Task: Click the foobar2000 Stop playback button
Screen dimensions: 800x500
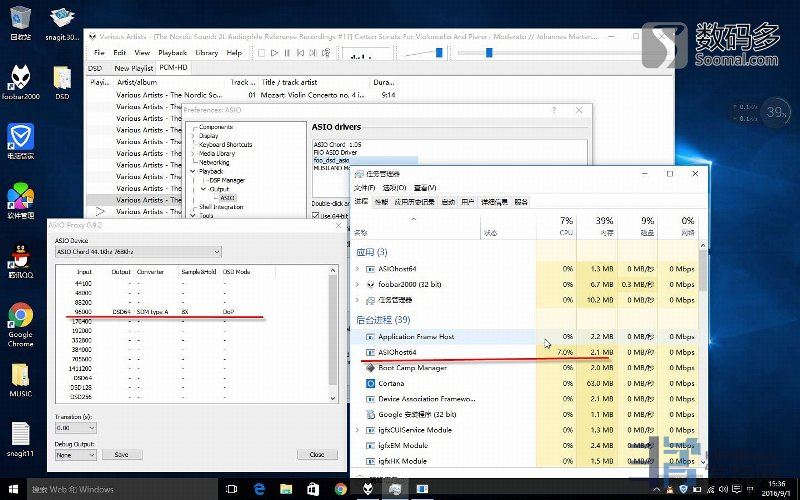Action: pyautogui.click(x=262, y=52)
